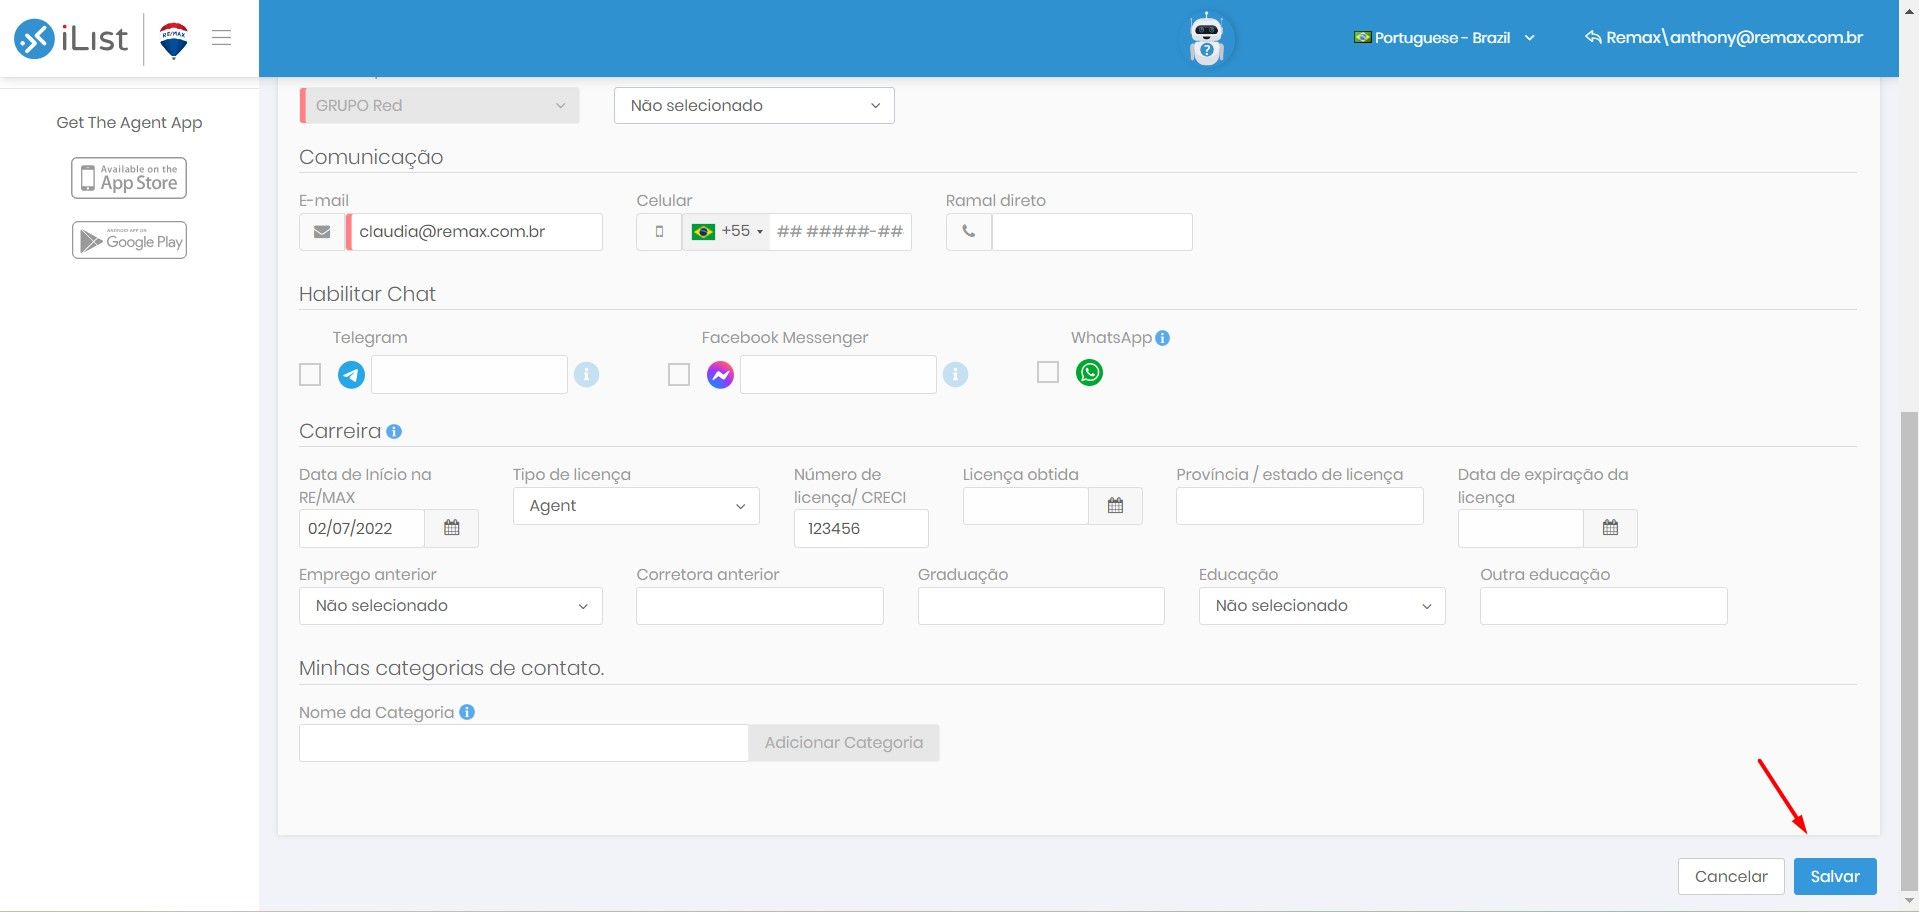Open calendar for Data de Início na RE/MAX
Image resolution: width=1919 pixels, height=912 pixels.
coord(452,528)
